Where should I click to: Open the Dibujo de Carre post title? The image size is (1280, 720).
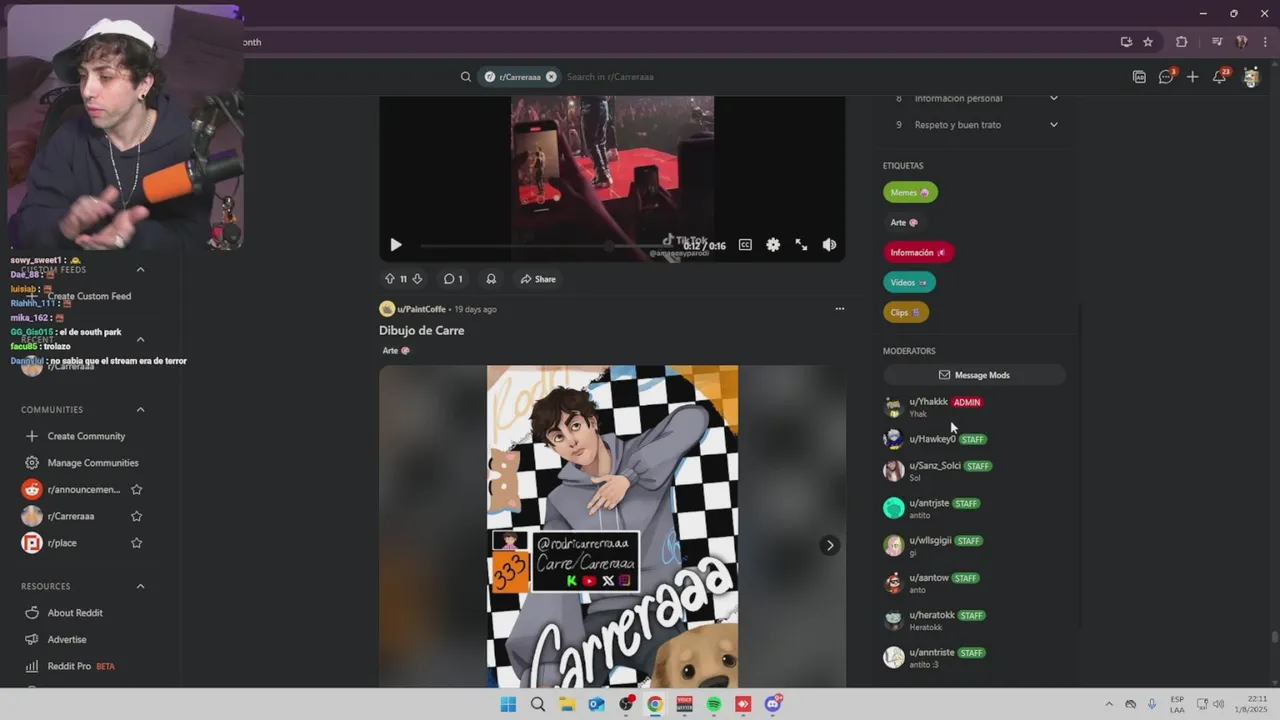(x=421, y=330)
